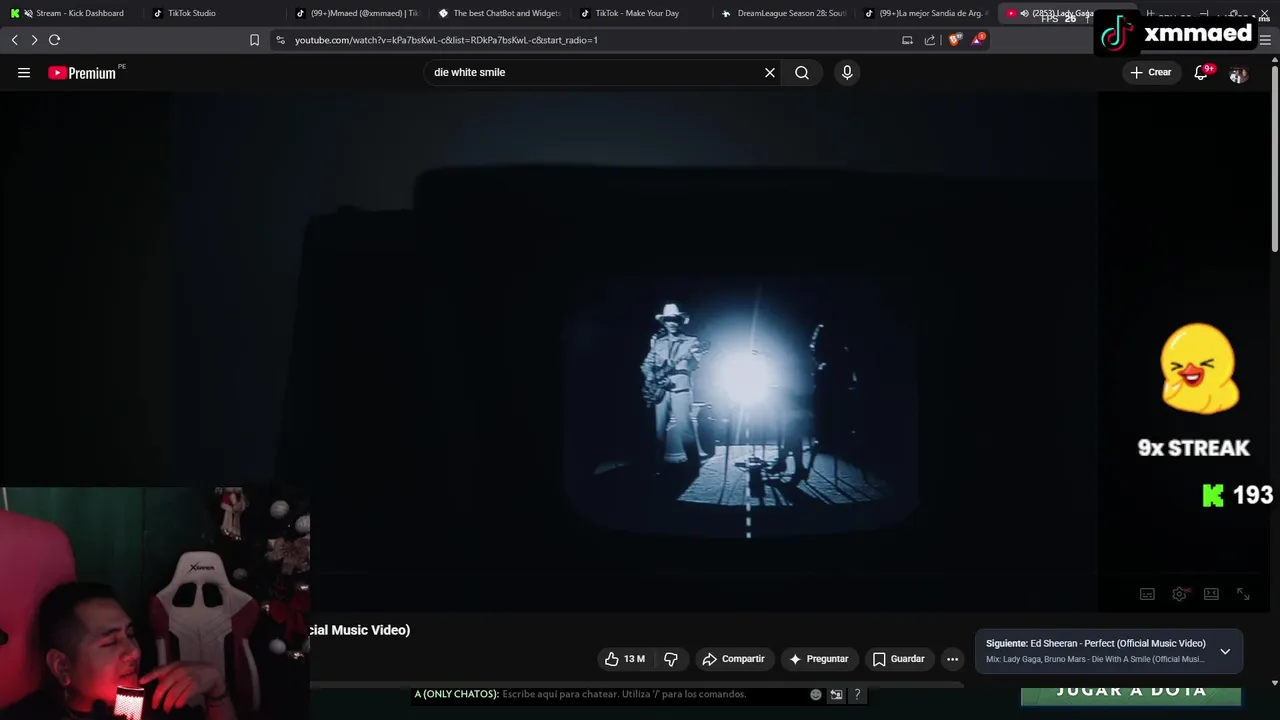Enter fullscreen on the video player
The image size is (1280, 720).
pyautogui.click(x=1243, y=594)
